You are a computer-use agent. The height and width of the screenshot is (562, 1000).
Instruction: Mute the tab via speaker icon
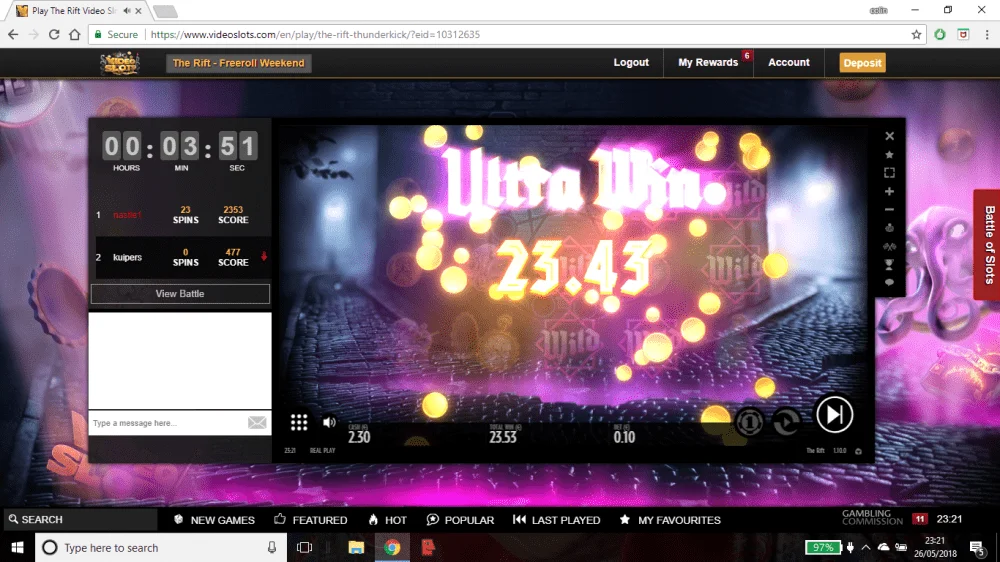(126, 11)
